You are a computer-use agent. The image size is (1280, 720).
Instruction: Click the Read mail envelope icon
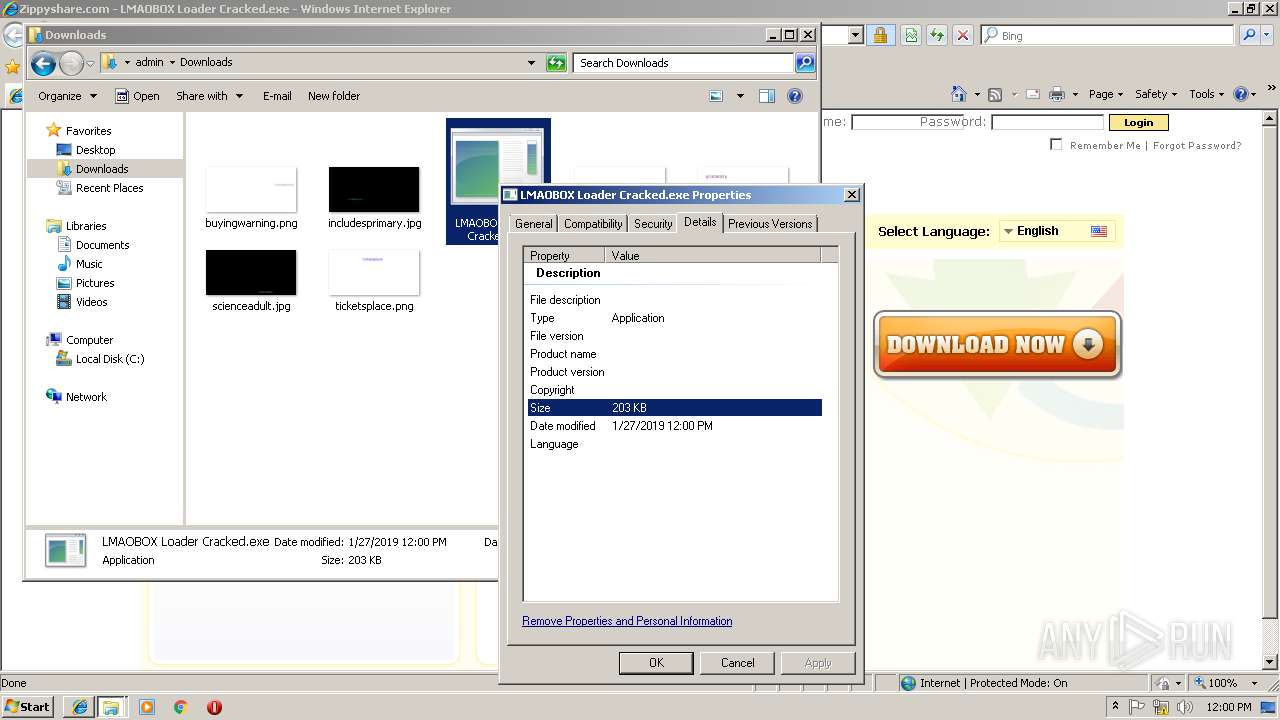click(x=1032, y=94)
